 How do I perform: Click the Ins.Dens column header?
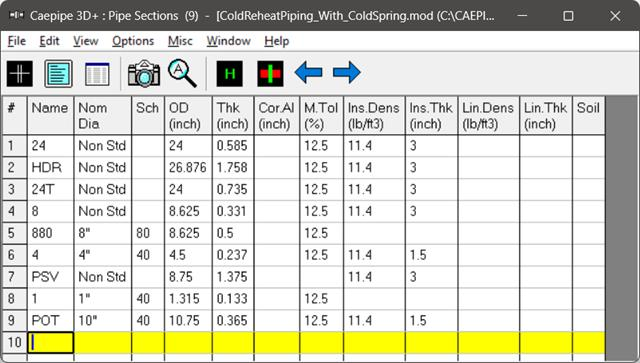click(x=374, y=116)
